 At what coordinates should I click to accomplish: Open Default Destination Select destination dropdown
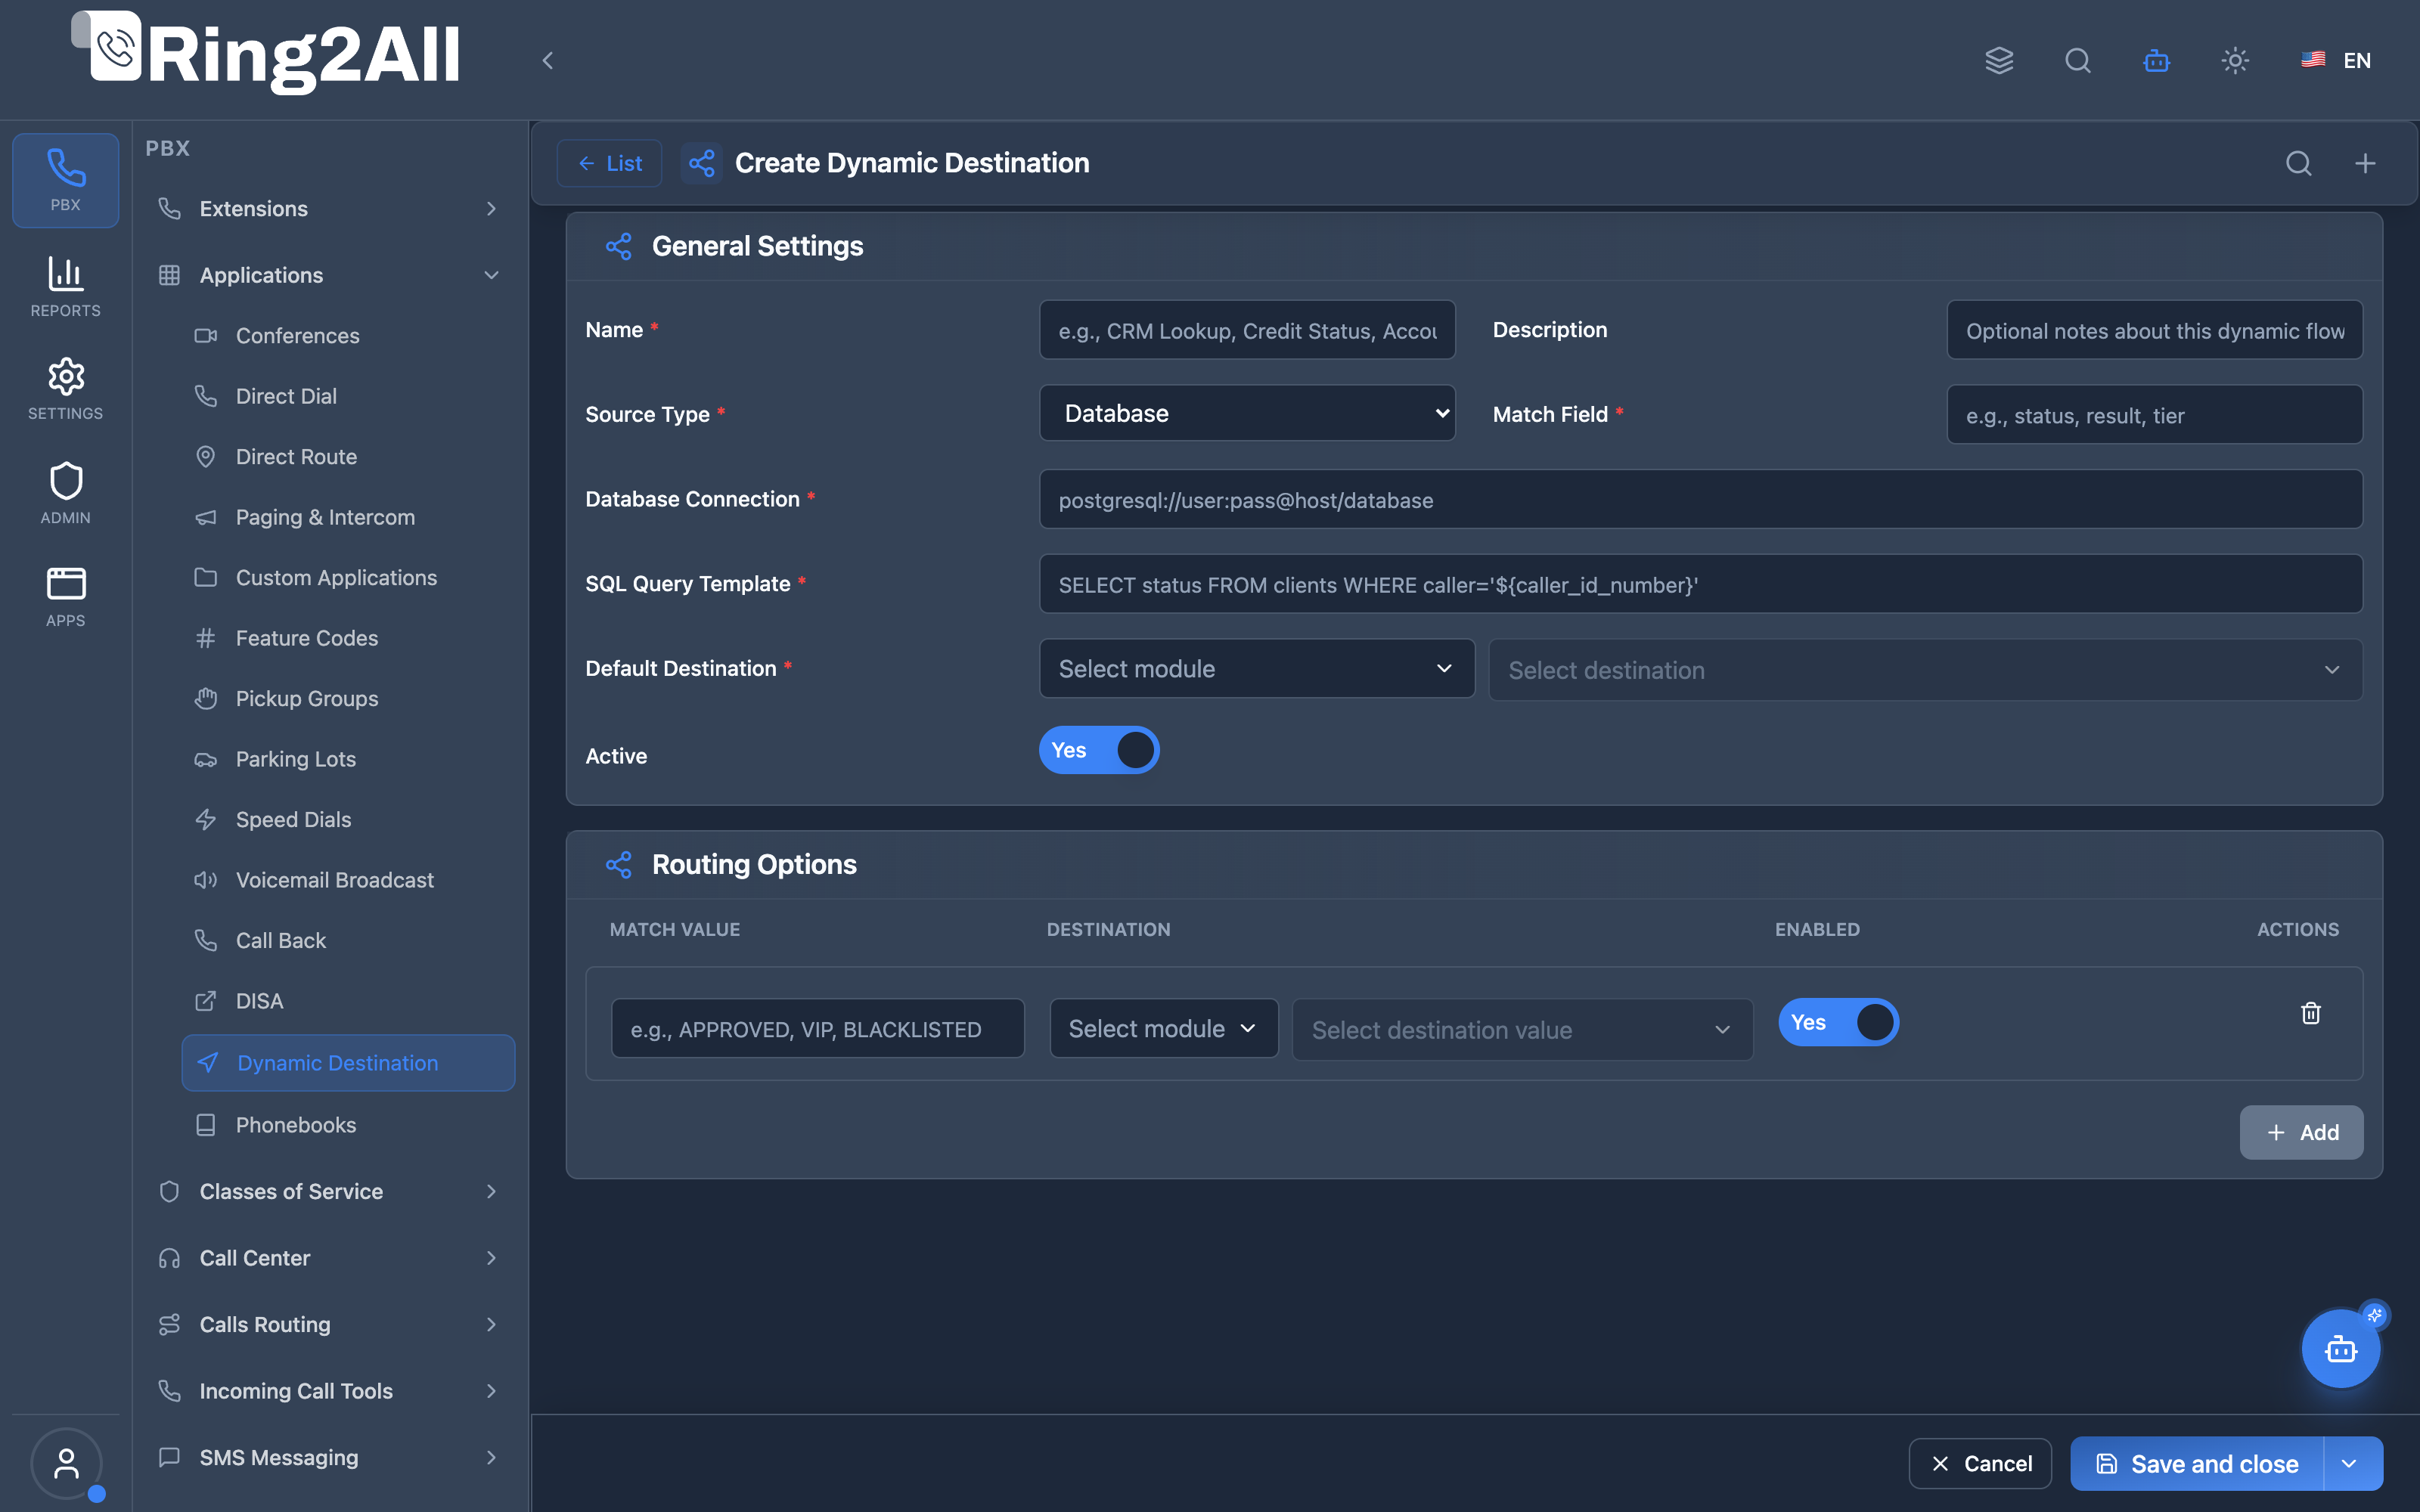tap(1925, 670)
